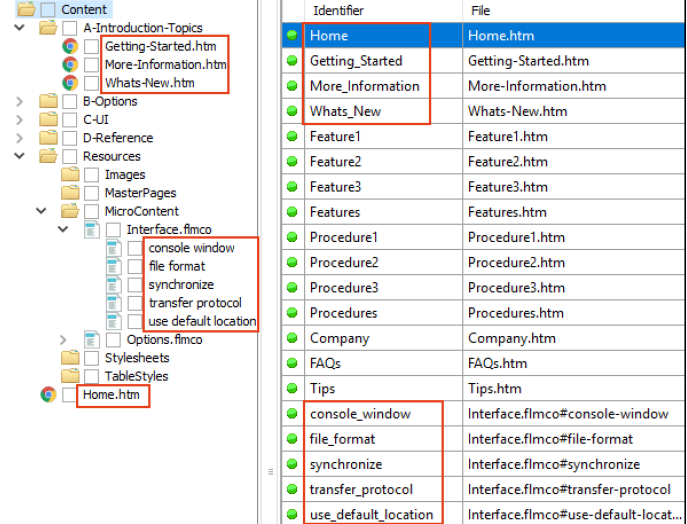
Task: Click the Stylesheets folder icon
Action: (x=70, y=358)
